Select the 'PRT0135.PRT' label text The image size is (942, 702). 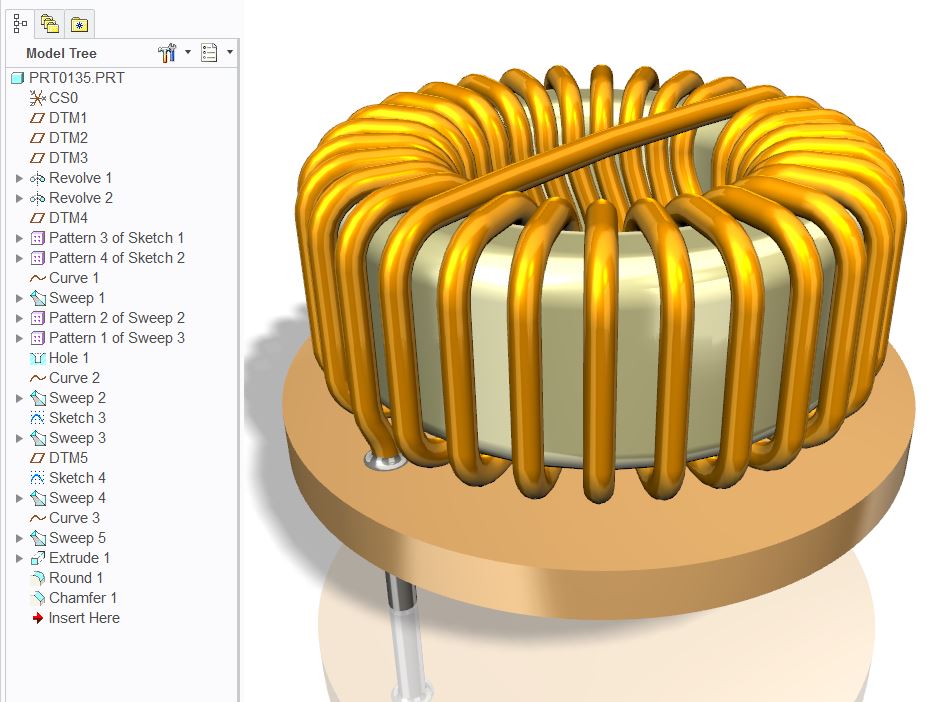pos(77,78)
